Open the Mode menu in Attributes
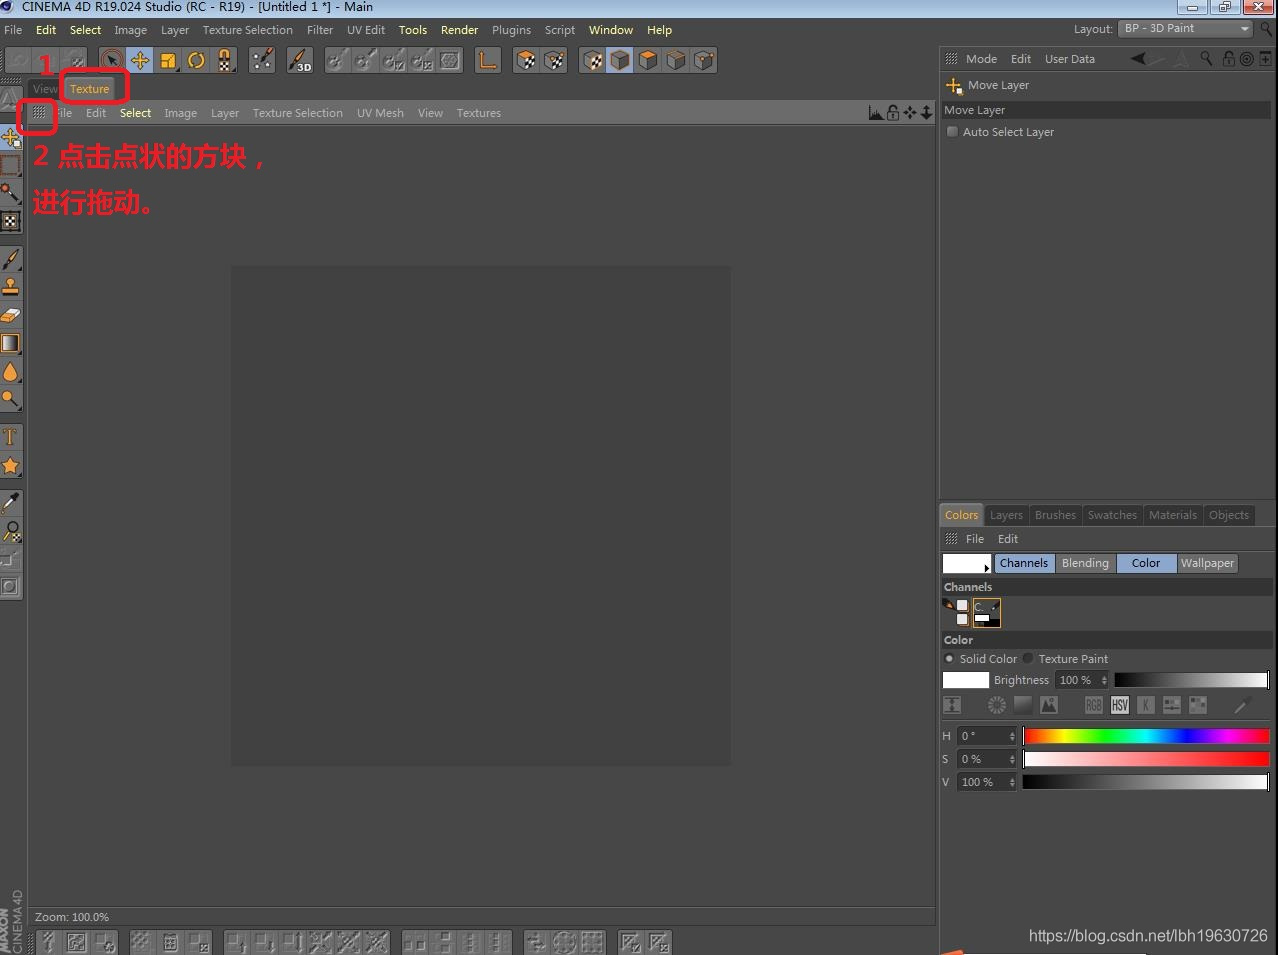This screenshot has width=1278, height=955. 981,59
